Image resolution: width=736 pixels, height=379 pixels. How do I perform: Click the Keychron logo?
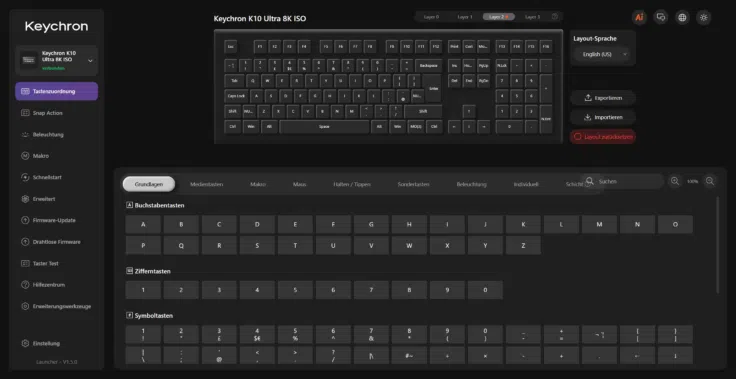[x=56, y=26]
